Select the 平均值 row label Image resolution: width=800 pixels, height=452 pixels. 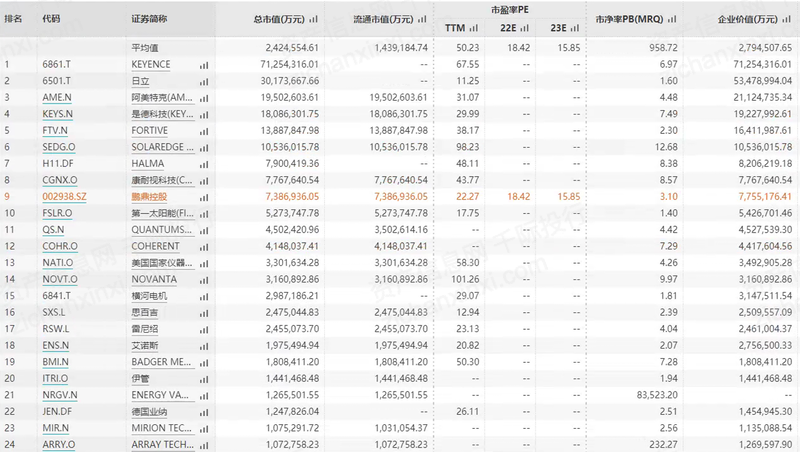click(145, 48)
